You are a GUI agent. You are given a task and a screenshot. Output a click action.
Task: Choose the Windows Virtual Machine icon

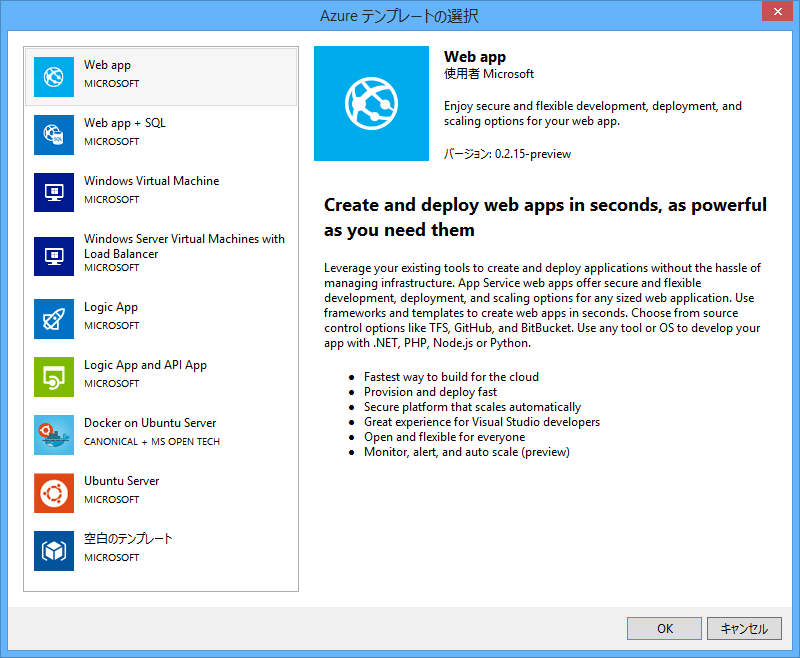(x=54, y=192)
